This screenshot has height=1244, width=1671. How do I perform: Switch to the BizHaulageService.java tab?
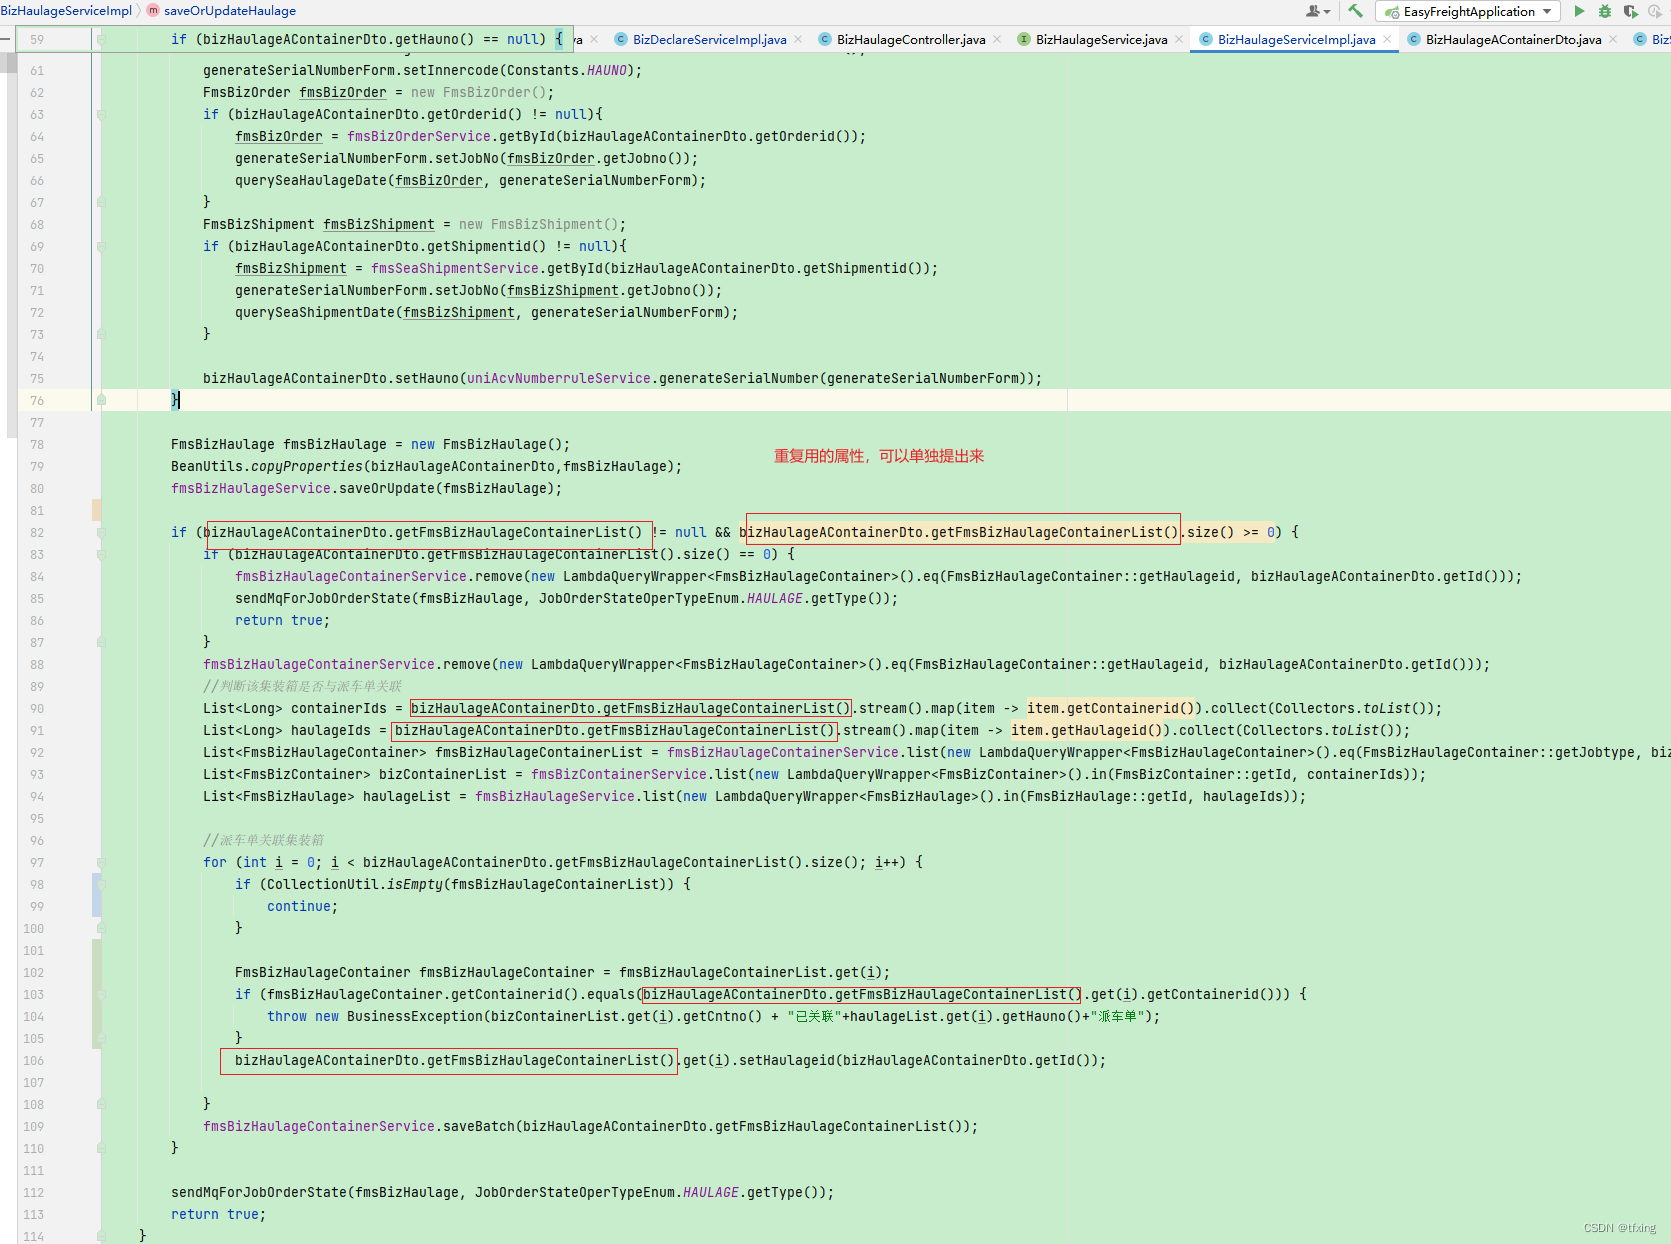point(1101,39)
